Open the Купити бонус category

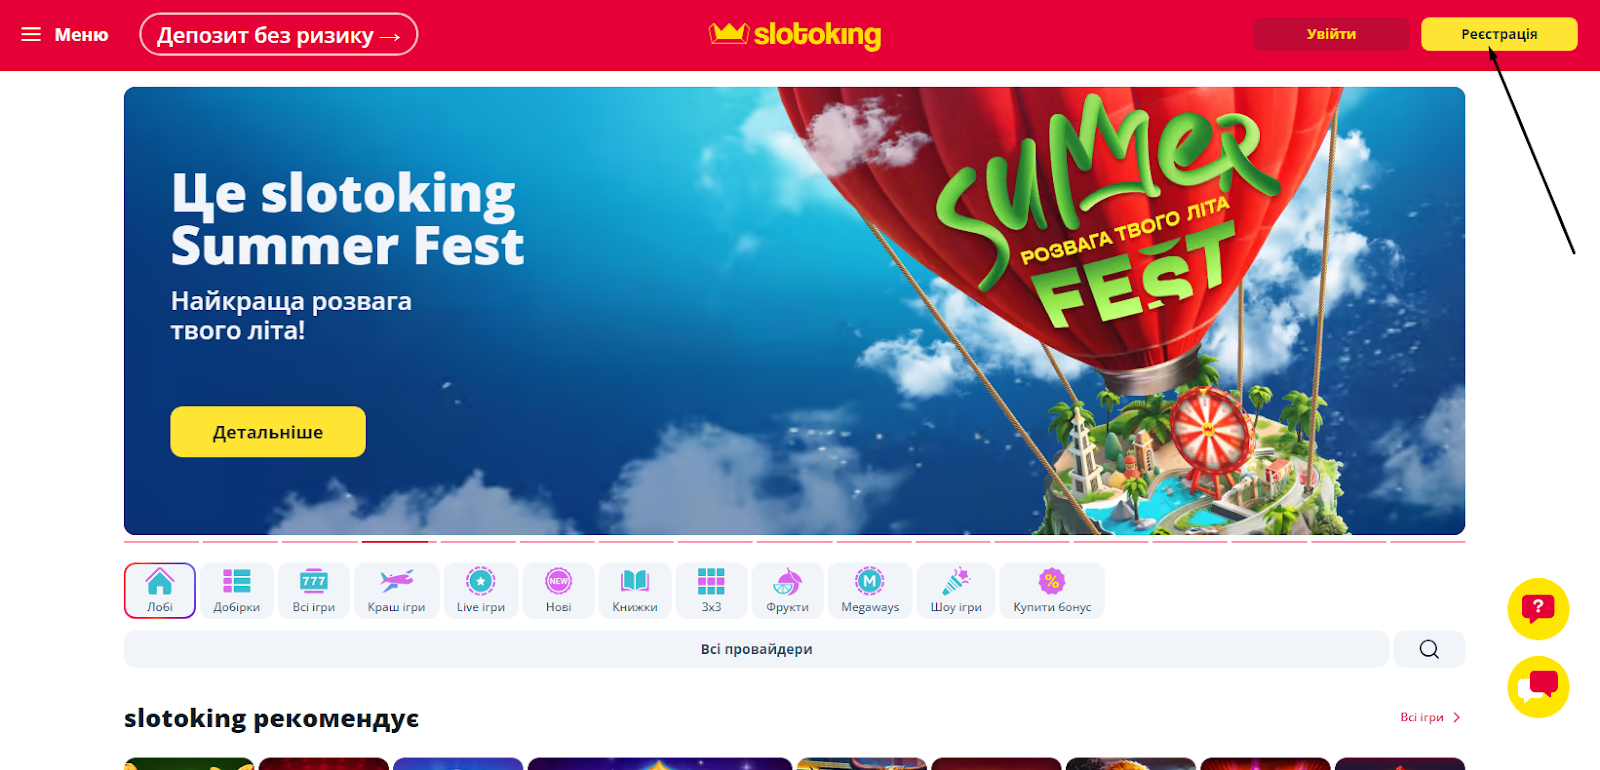point(1052,591)
